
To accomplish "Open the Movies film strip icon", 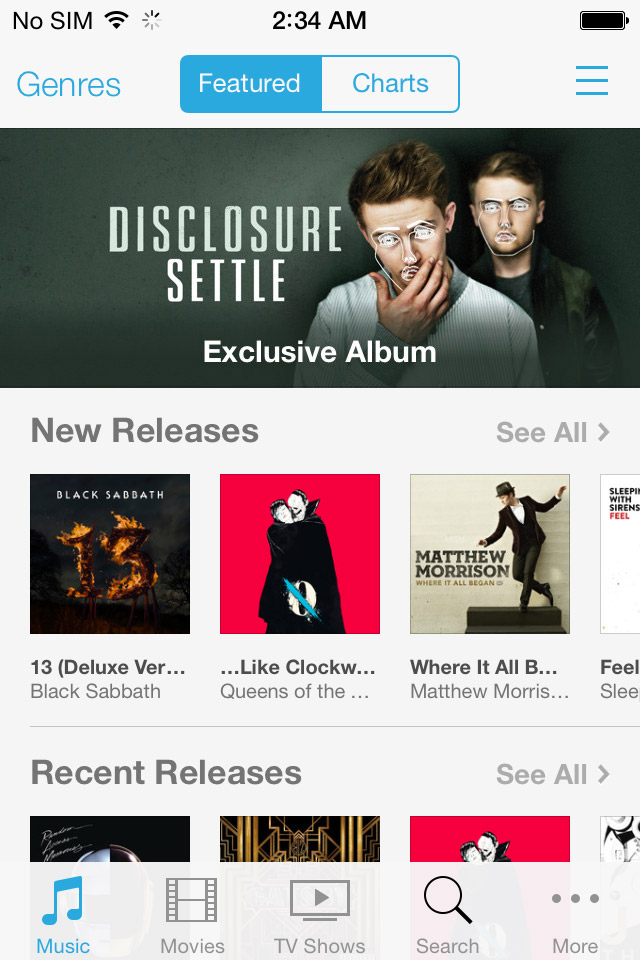I will (192, 899).
